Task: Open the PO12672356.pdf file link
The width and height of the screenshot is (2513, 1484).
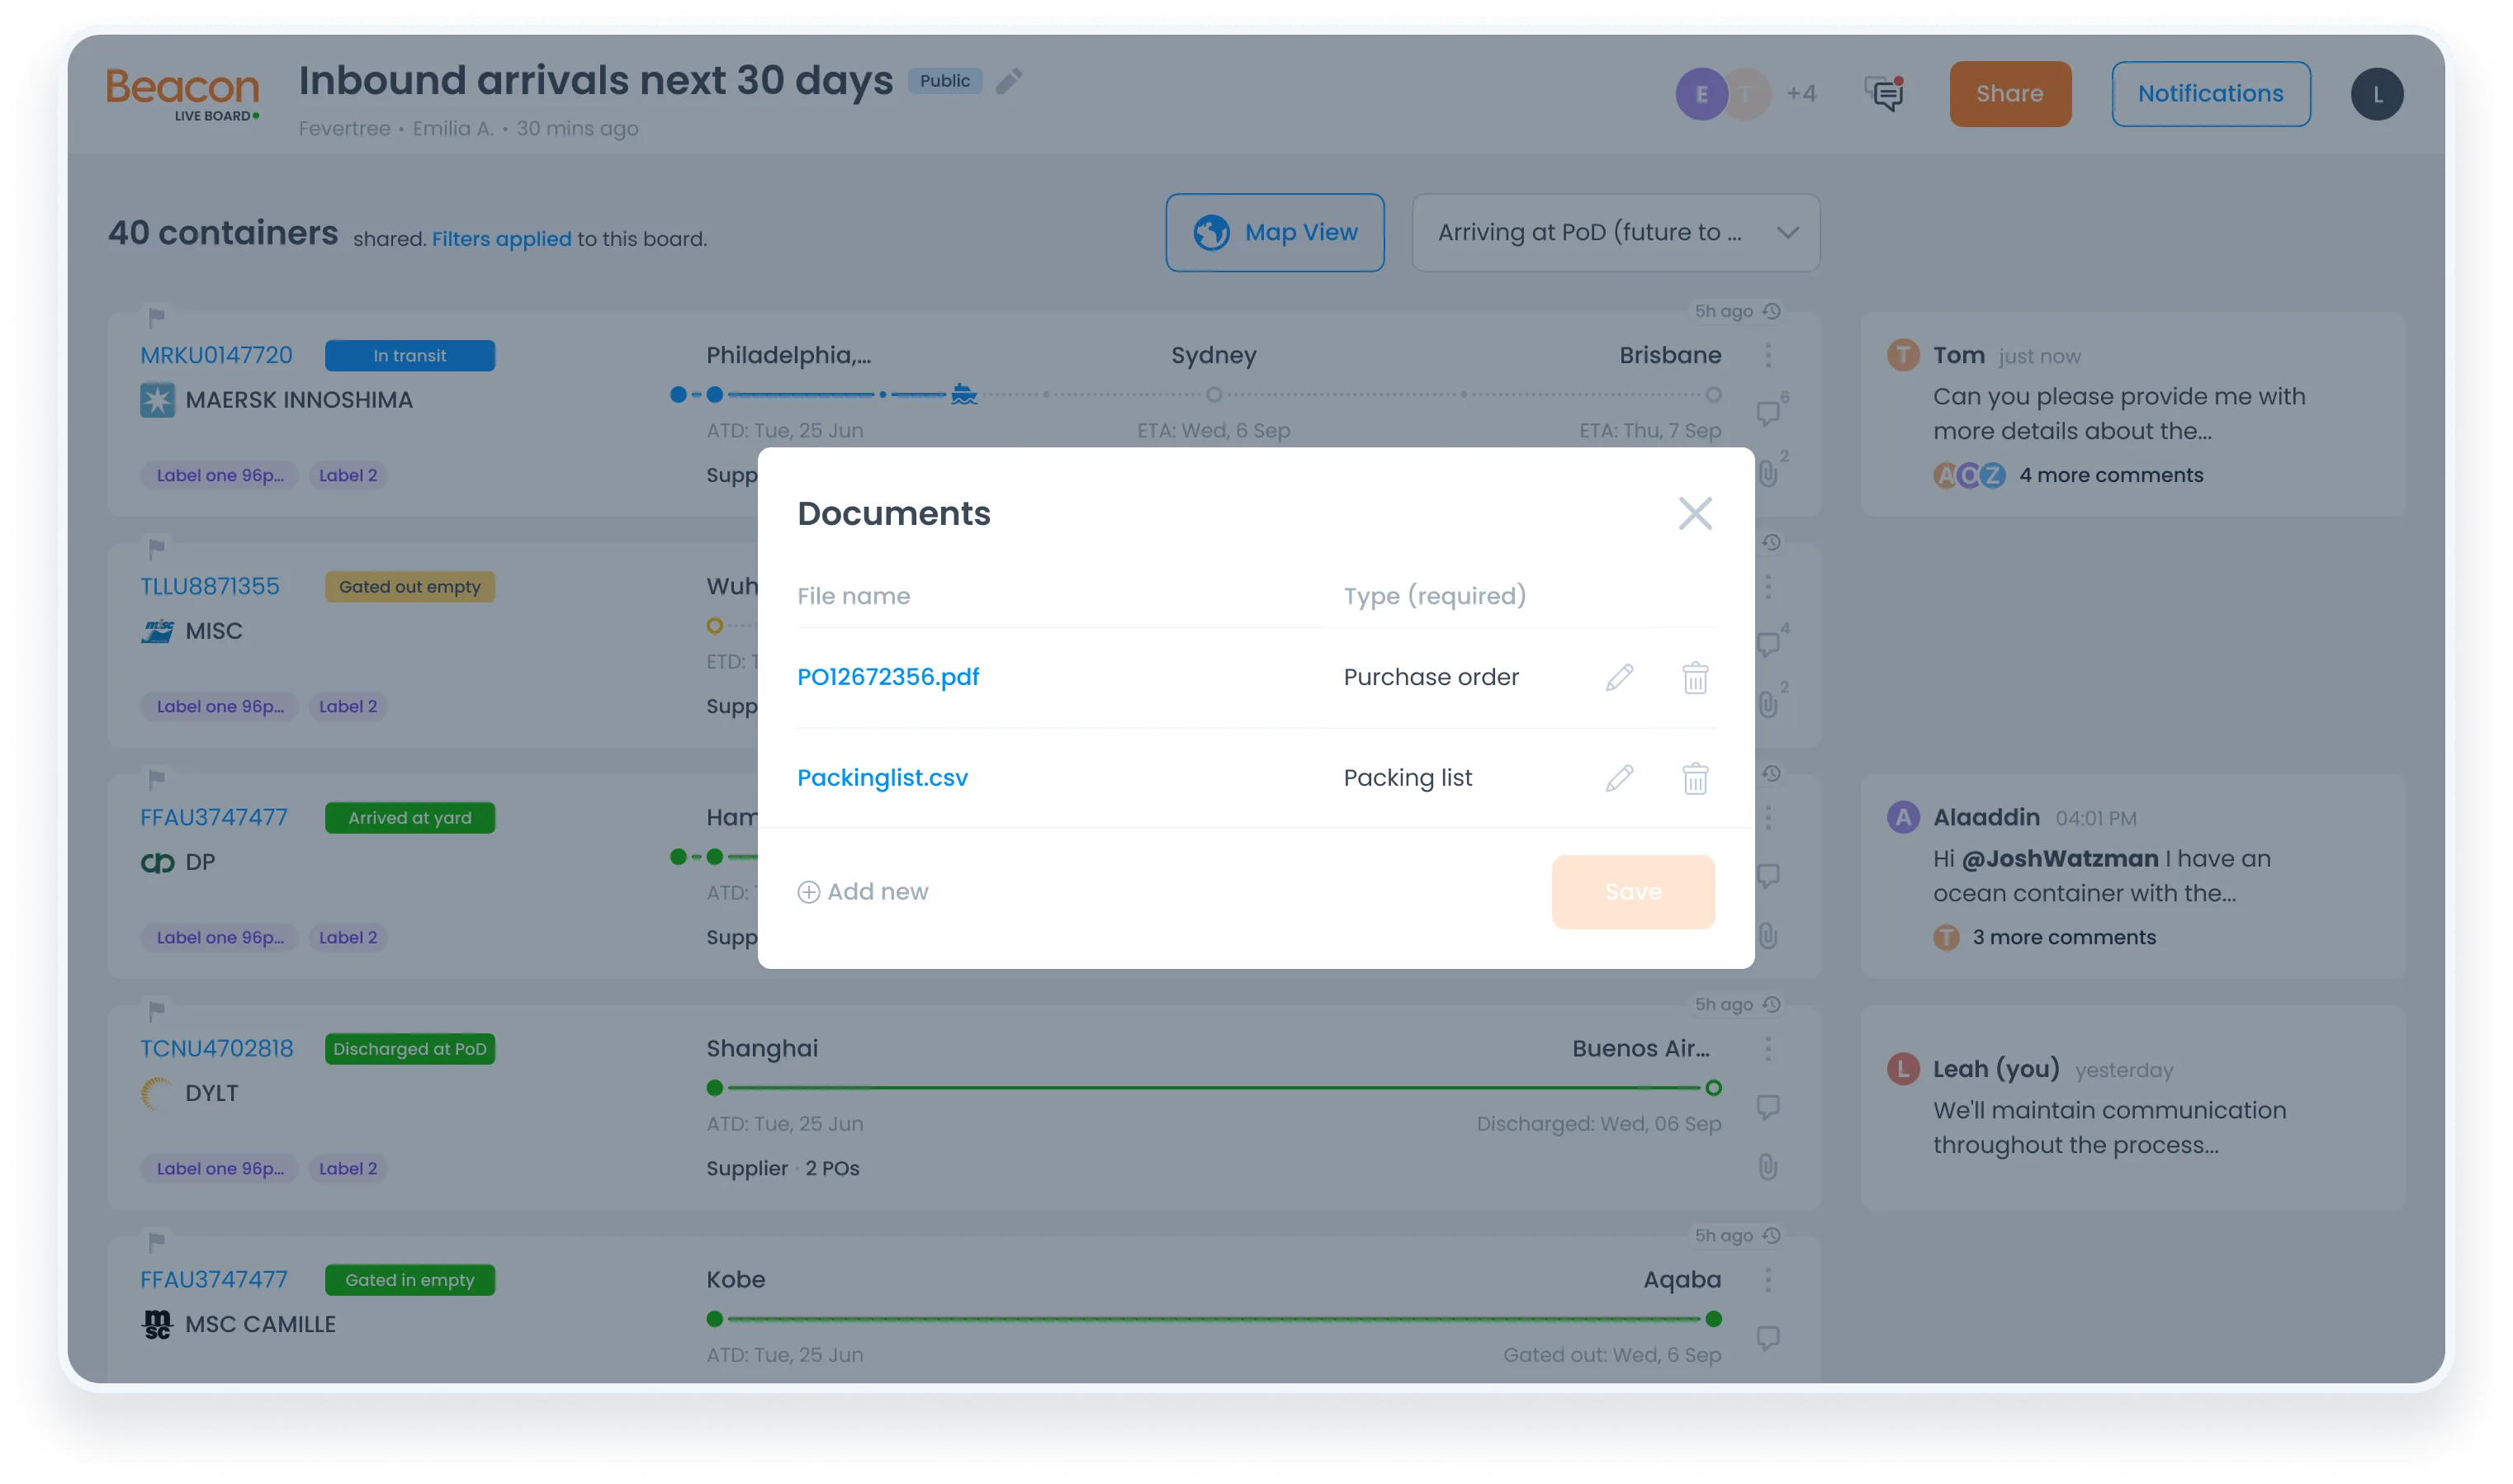Action: pos(888,677)
